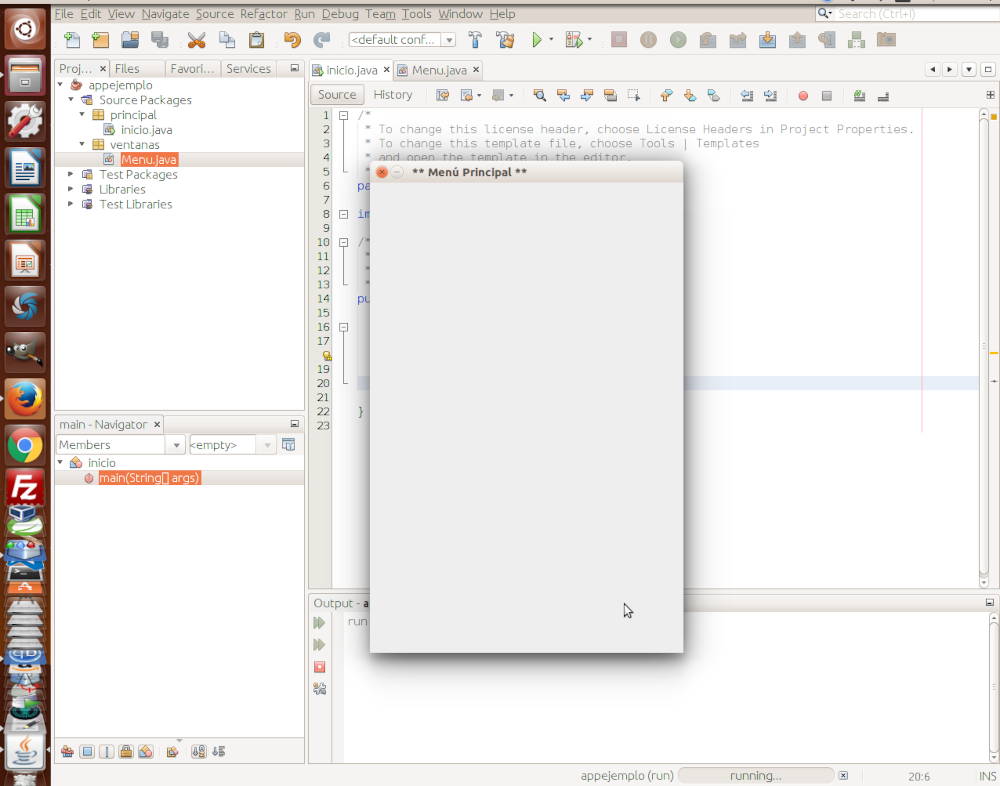The width and height of the screenshot is (1000, 786).
Task: Re-run the application from the Output panel
Action: click(319, 622)
